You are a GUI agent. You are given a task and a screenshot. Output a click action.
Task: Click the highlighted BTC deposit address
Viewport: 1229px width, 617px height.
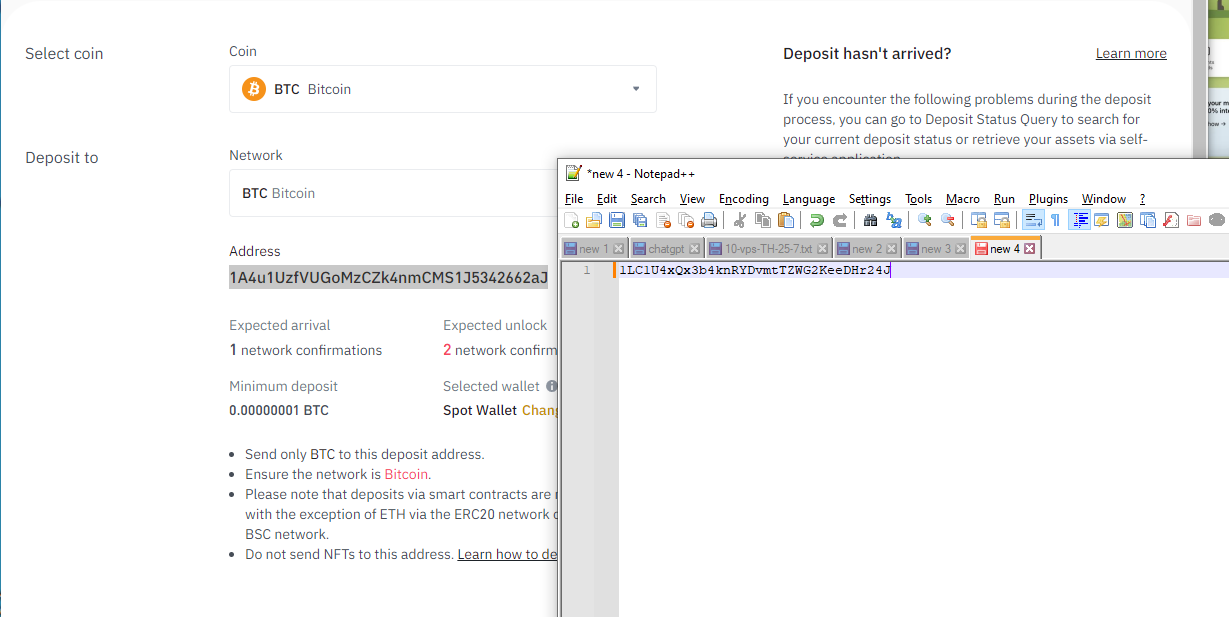coord(388,277)
